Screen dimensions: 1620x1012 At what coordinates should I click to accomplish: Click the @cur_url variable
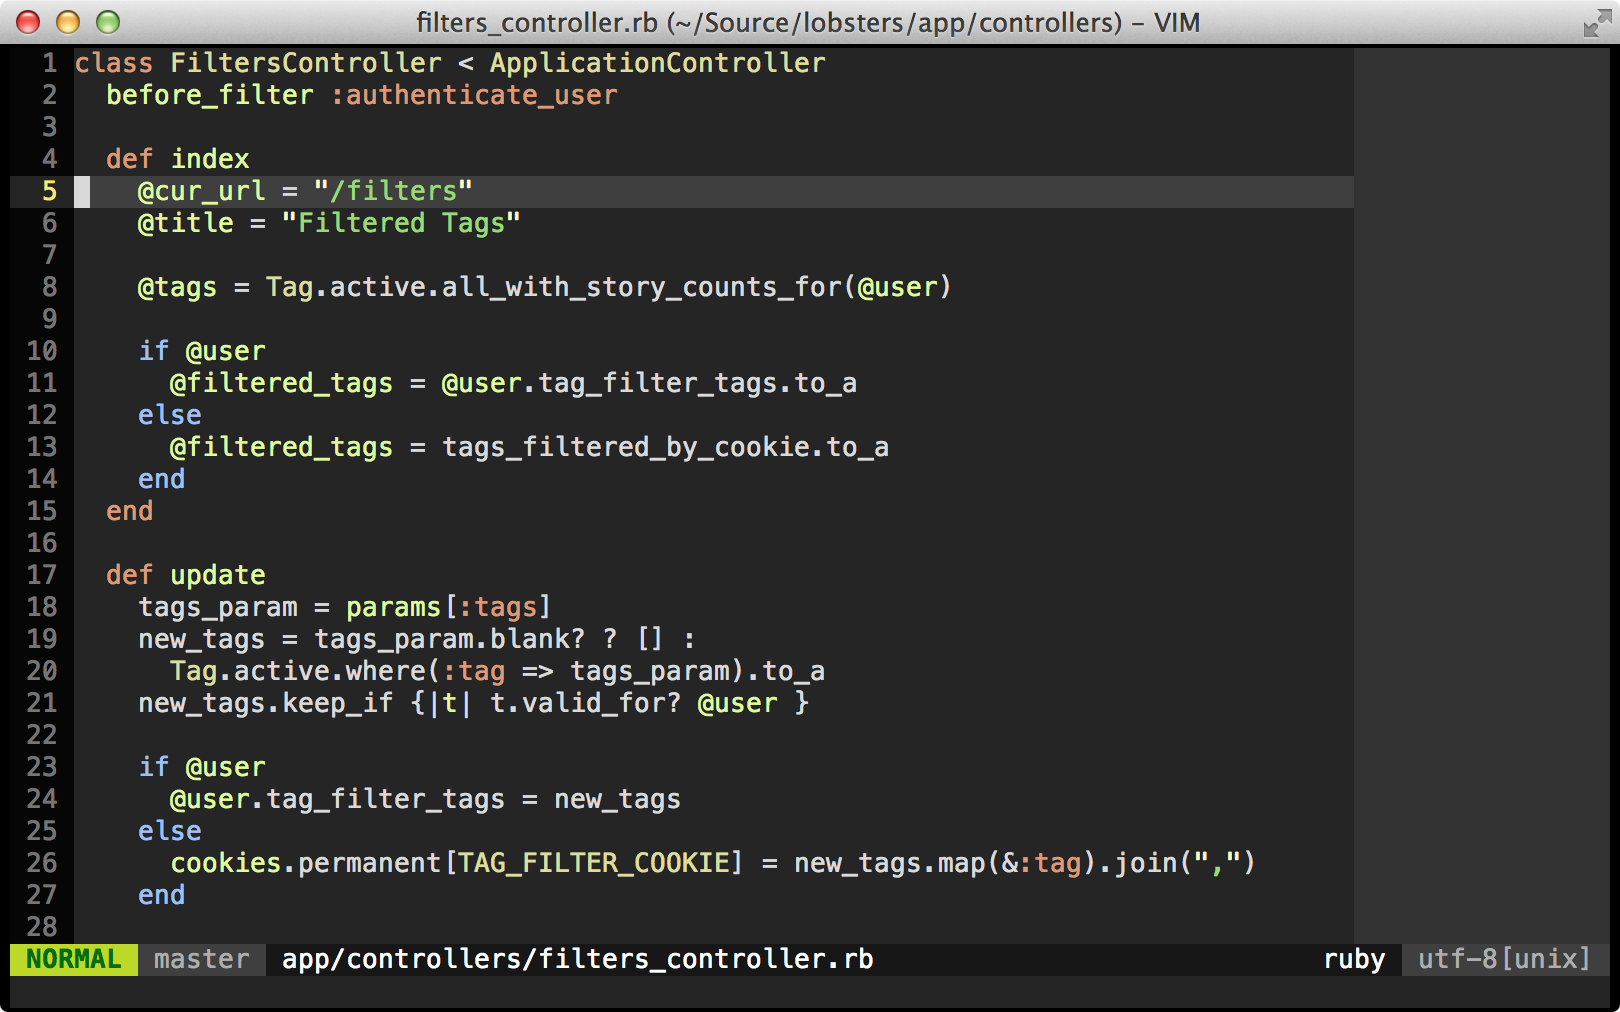(x=202, y=191)
